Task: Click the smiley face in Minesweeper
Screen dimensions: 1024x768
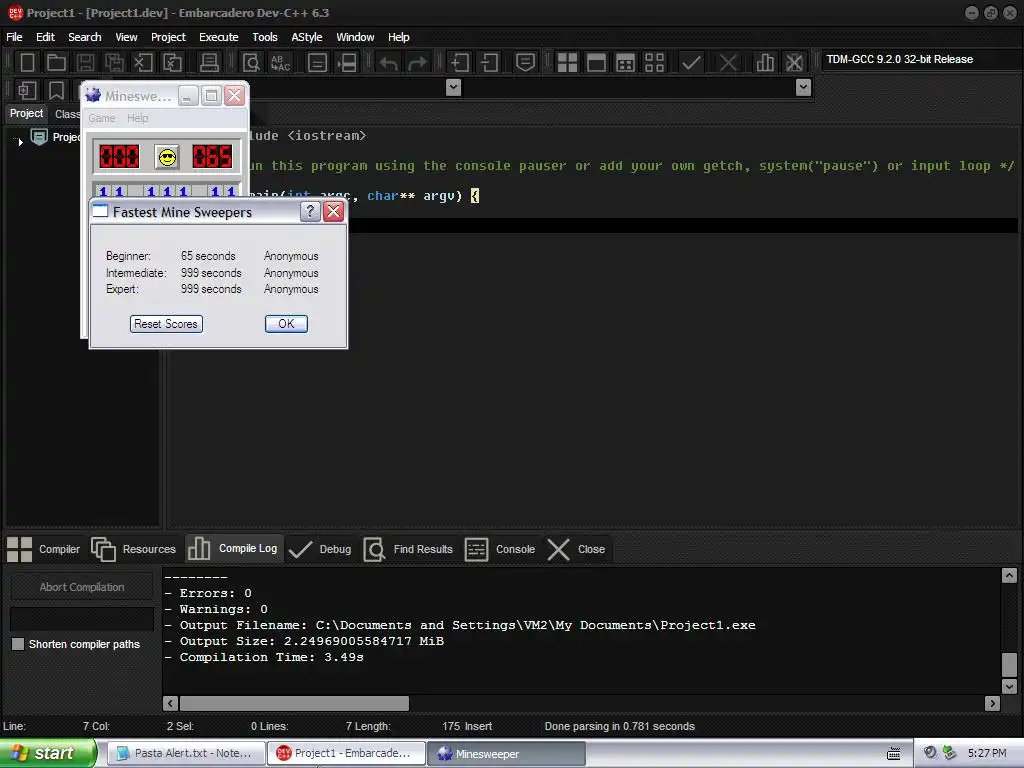Action: 167,157
